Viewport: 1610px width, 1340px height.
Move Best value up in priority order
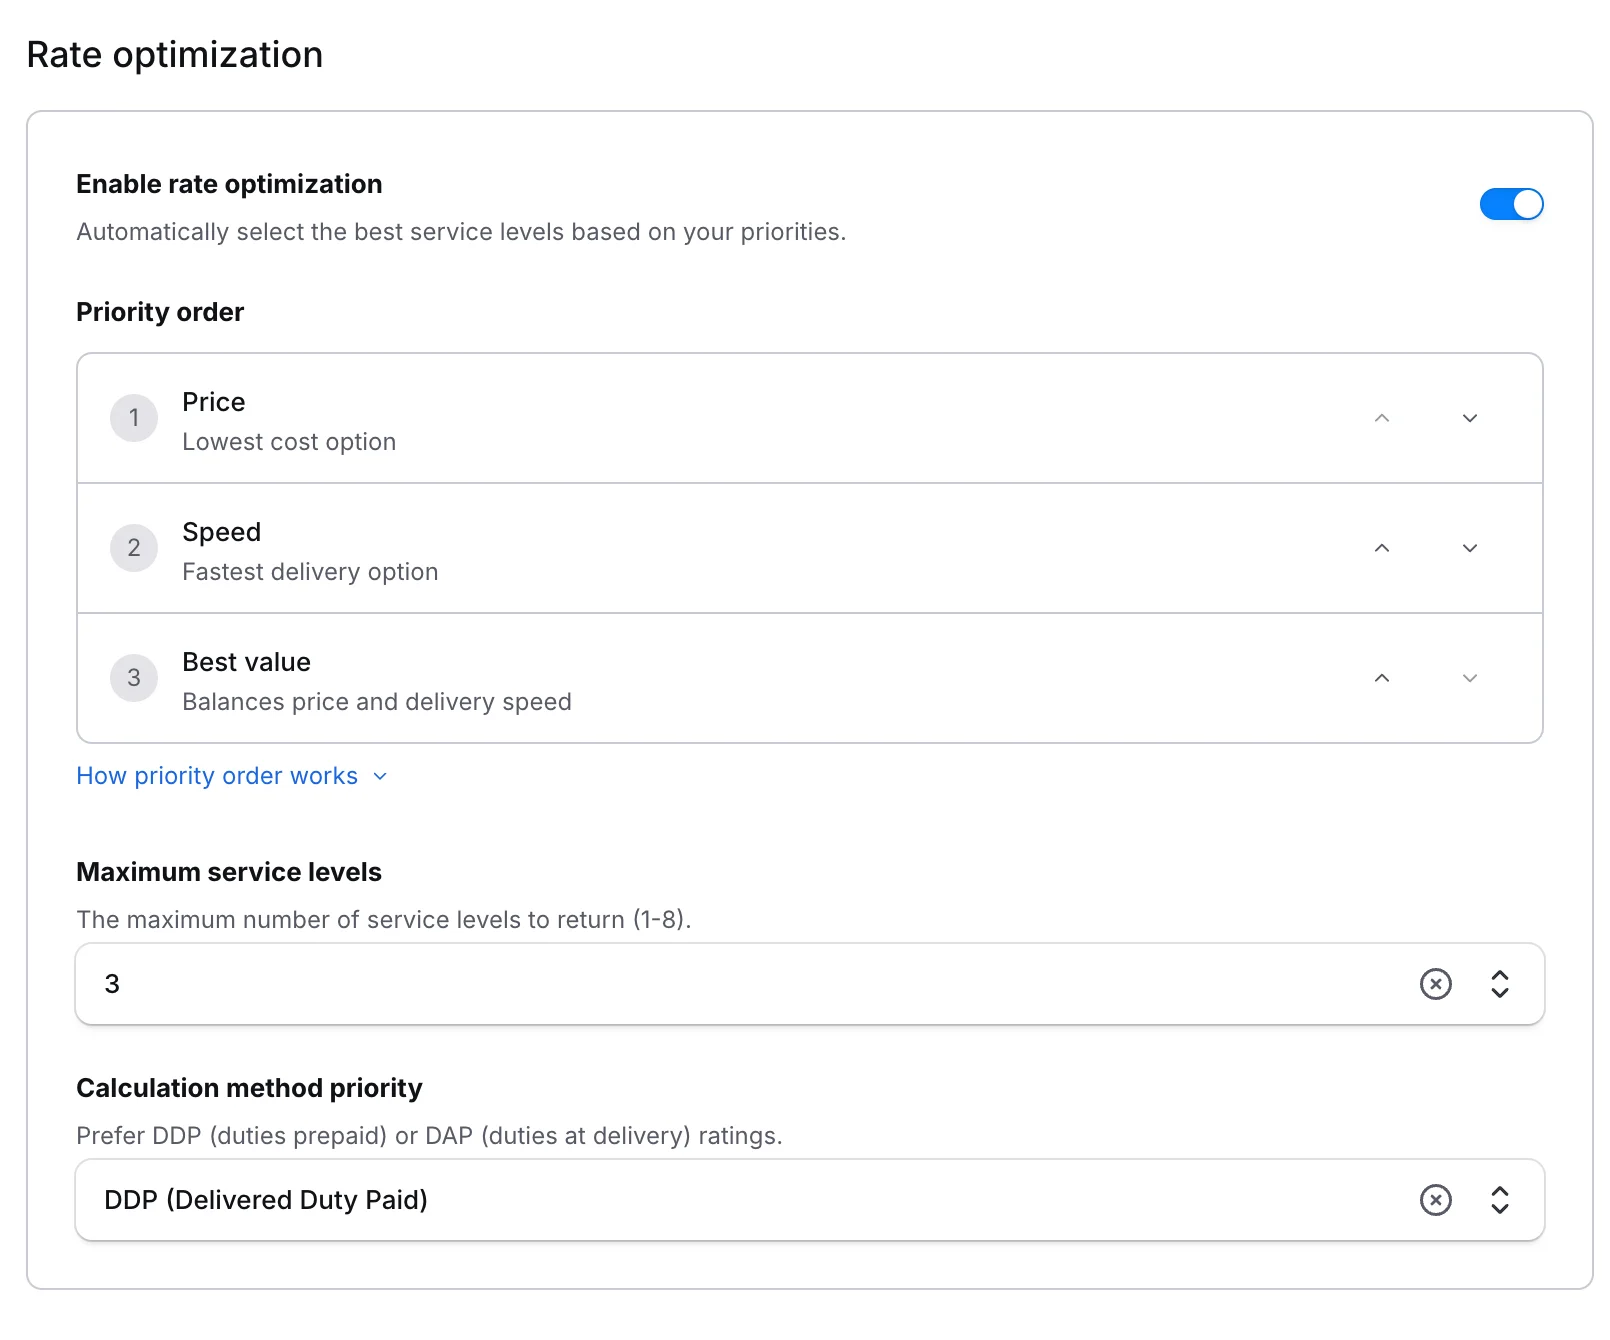tap(1381, 678)
